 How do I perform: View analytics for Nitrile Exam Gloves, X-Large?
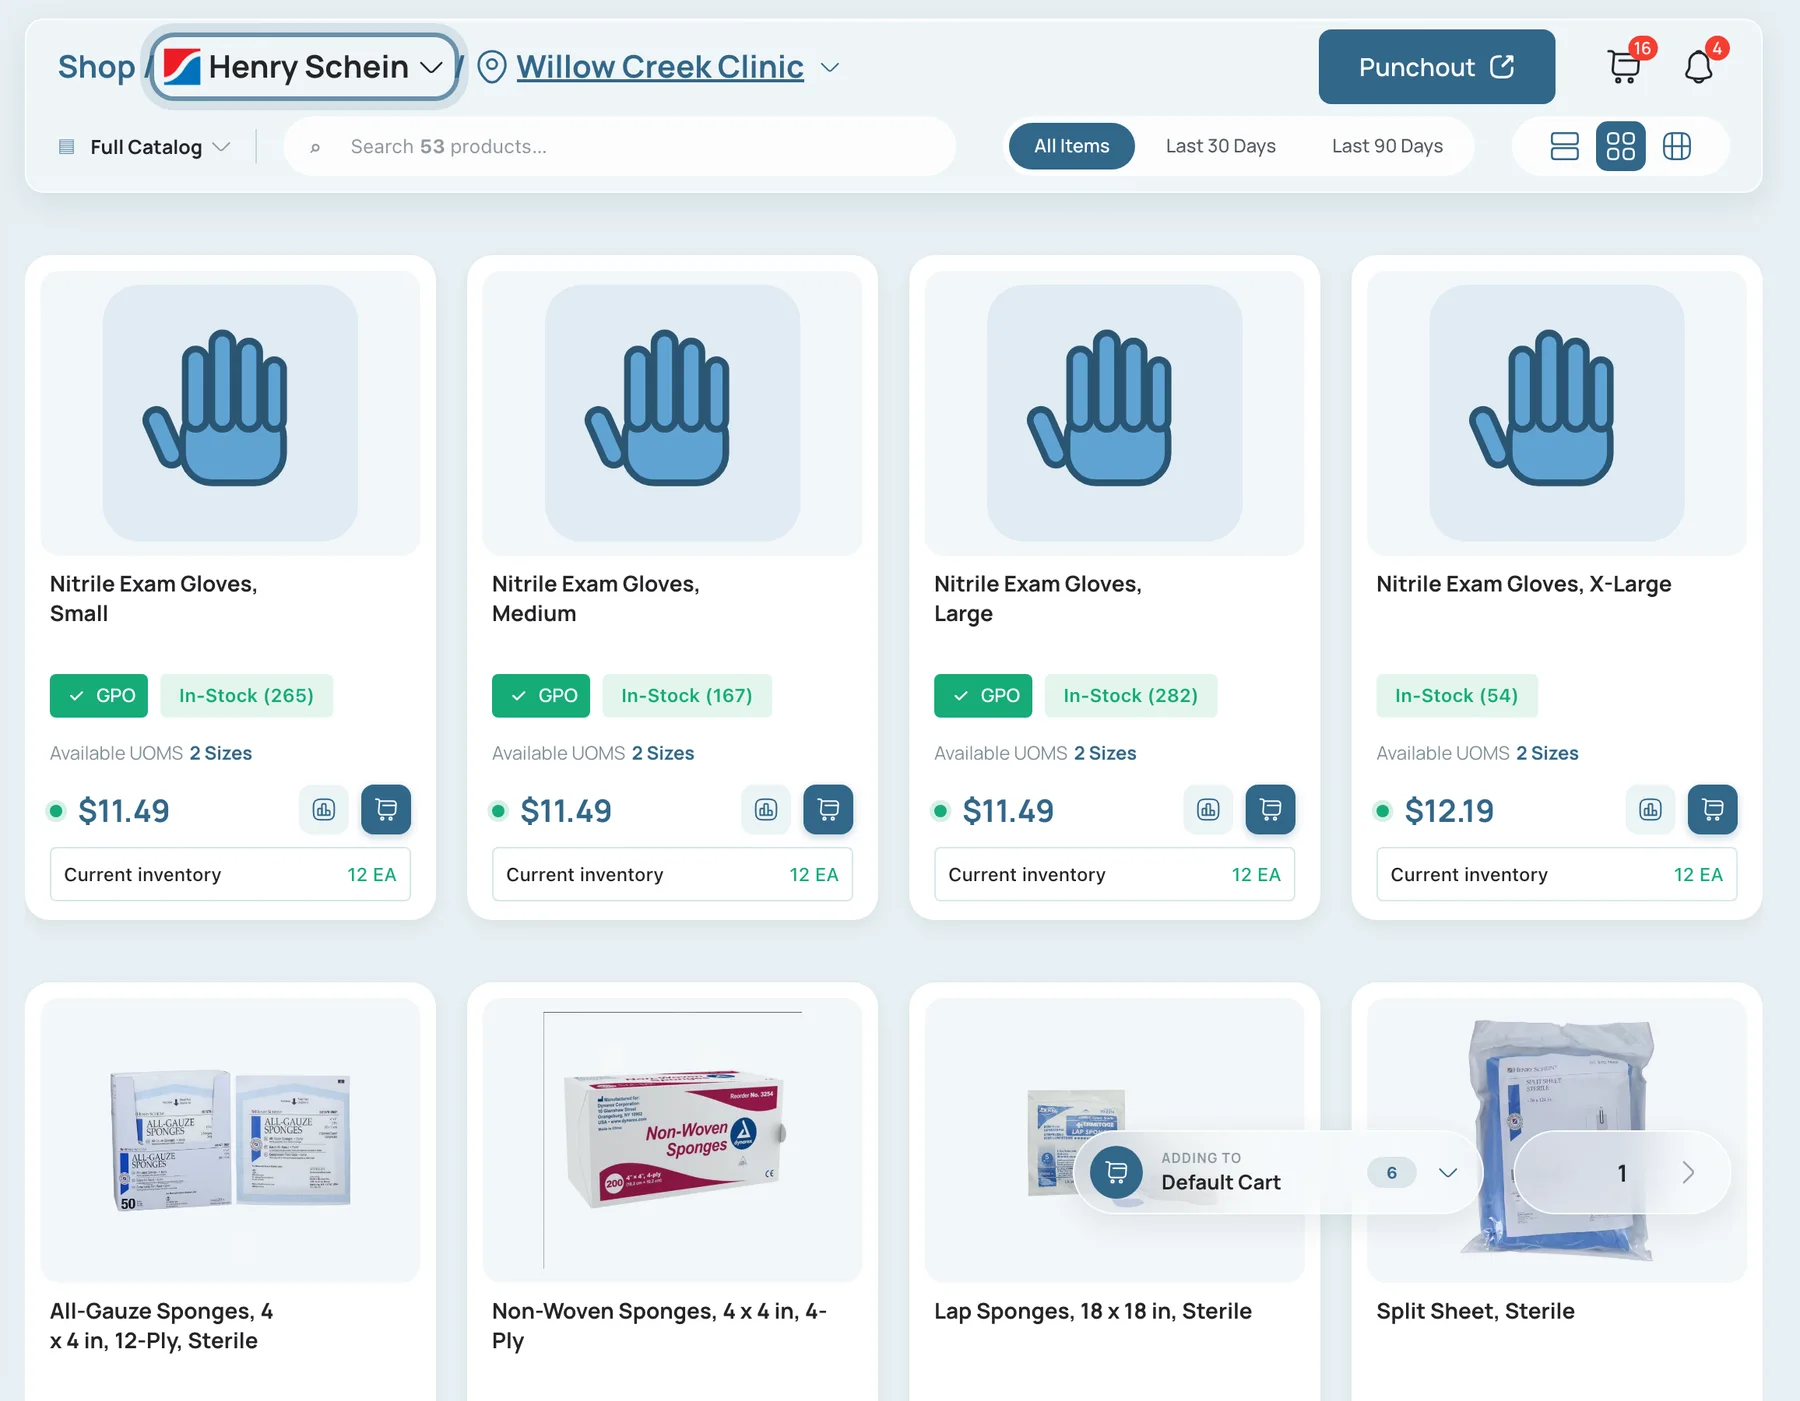click(x=1650, y=809)
